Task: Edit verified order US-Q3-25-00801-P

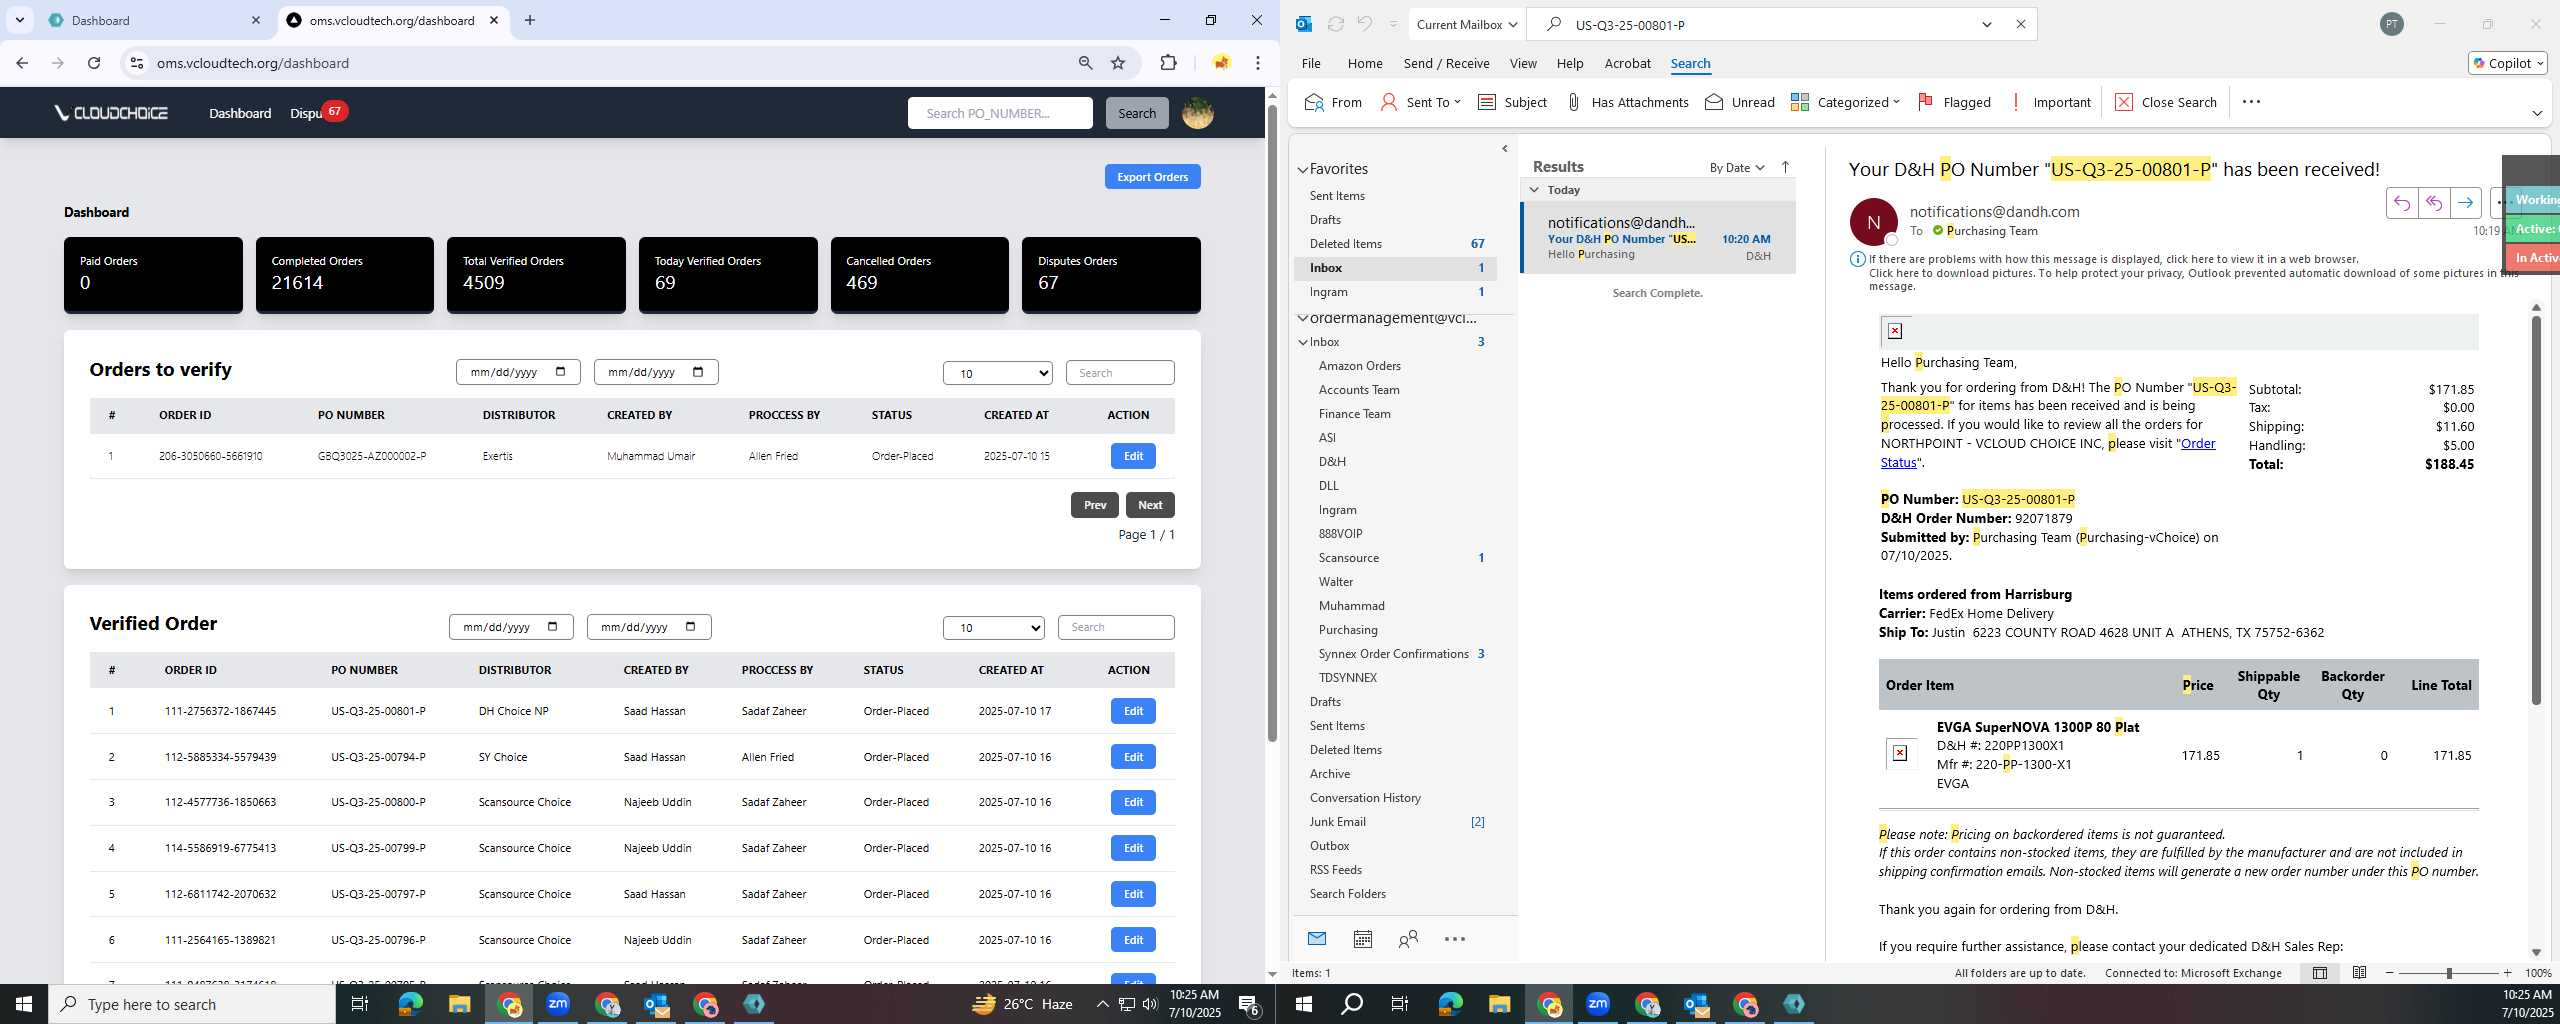Action: [1133, 711]
